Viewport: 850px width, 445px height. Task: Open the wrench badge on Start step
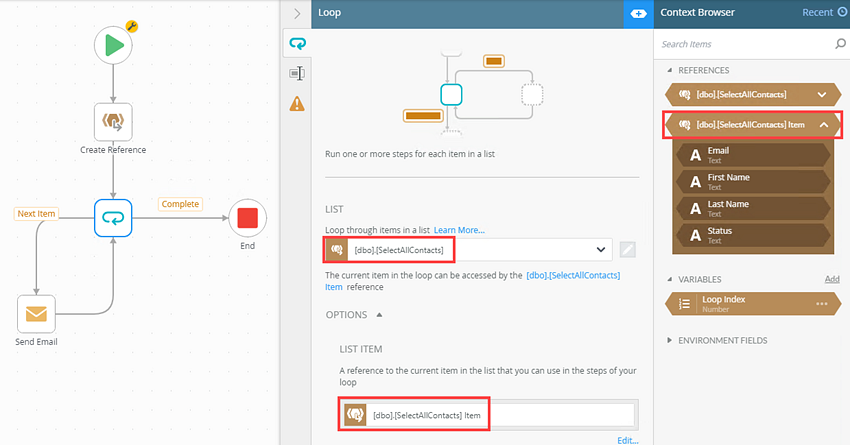[132, 26]
